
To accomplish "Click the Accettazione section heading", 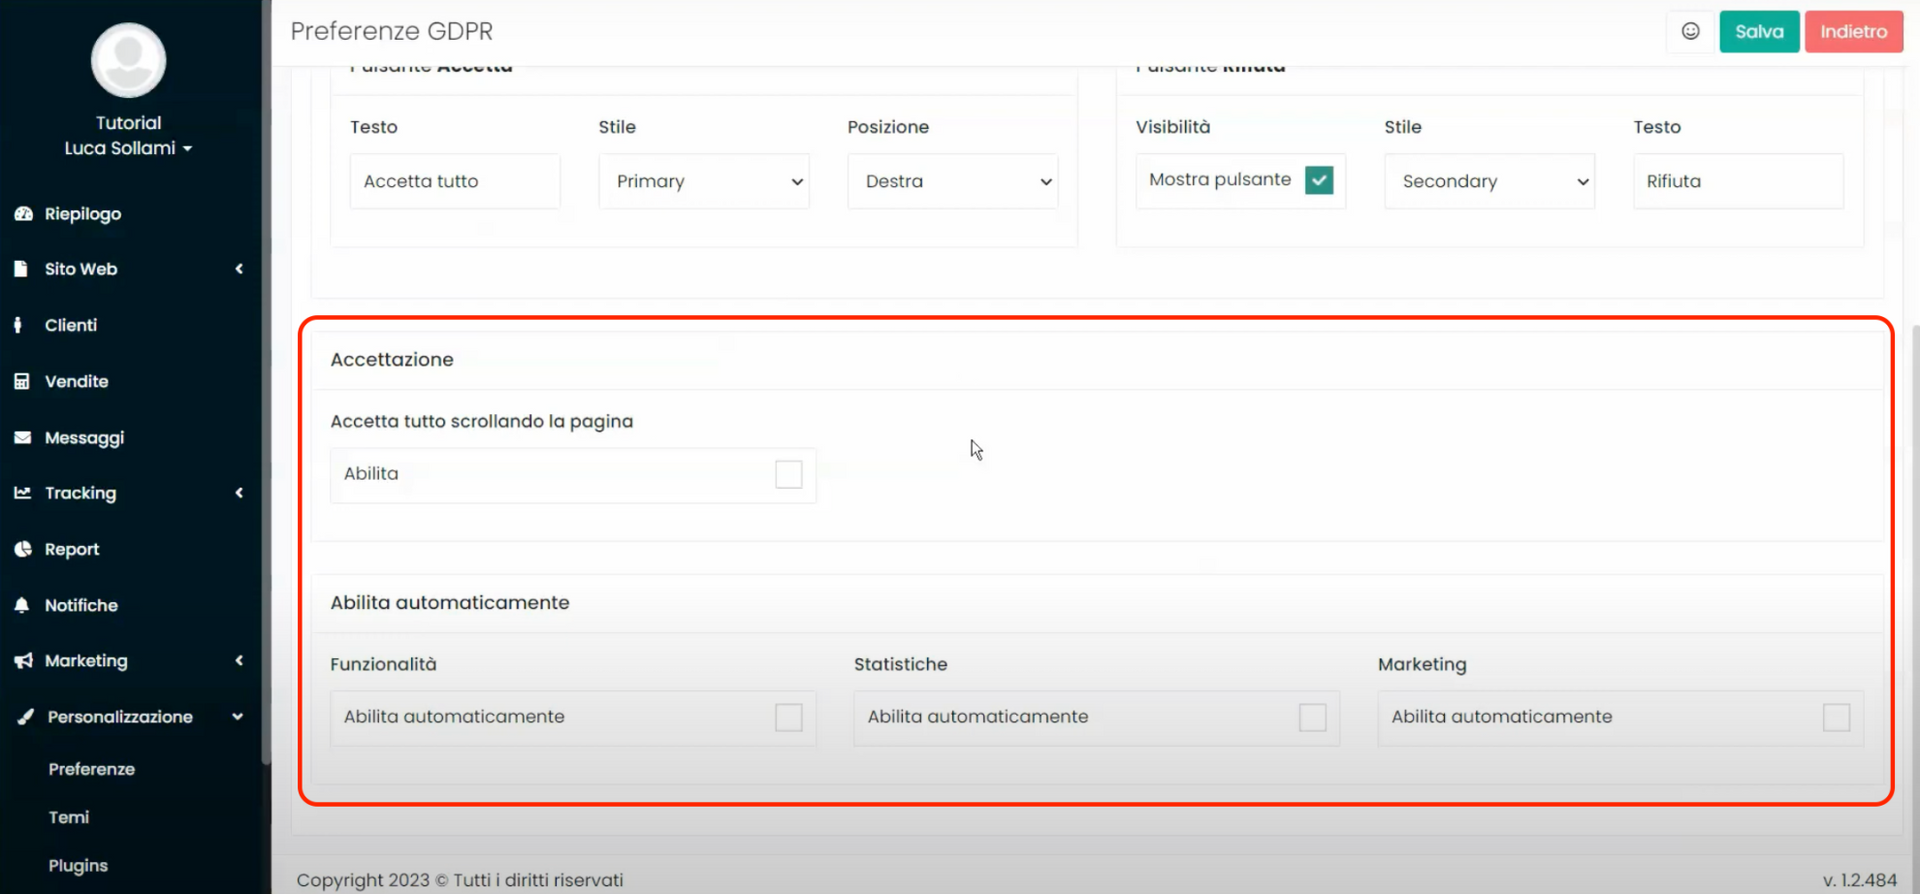I will (x=392, y=359).
